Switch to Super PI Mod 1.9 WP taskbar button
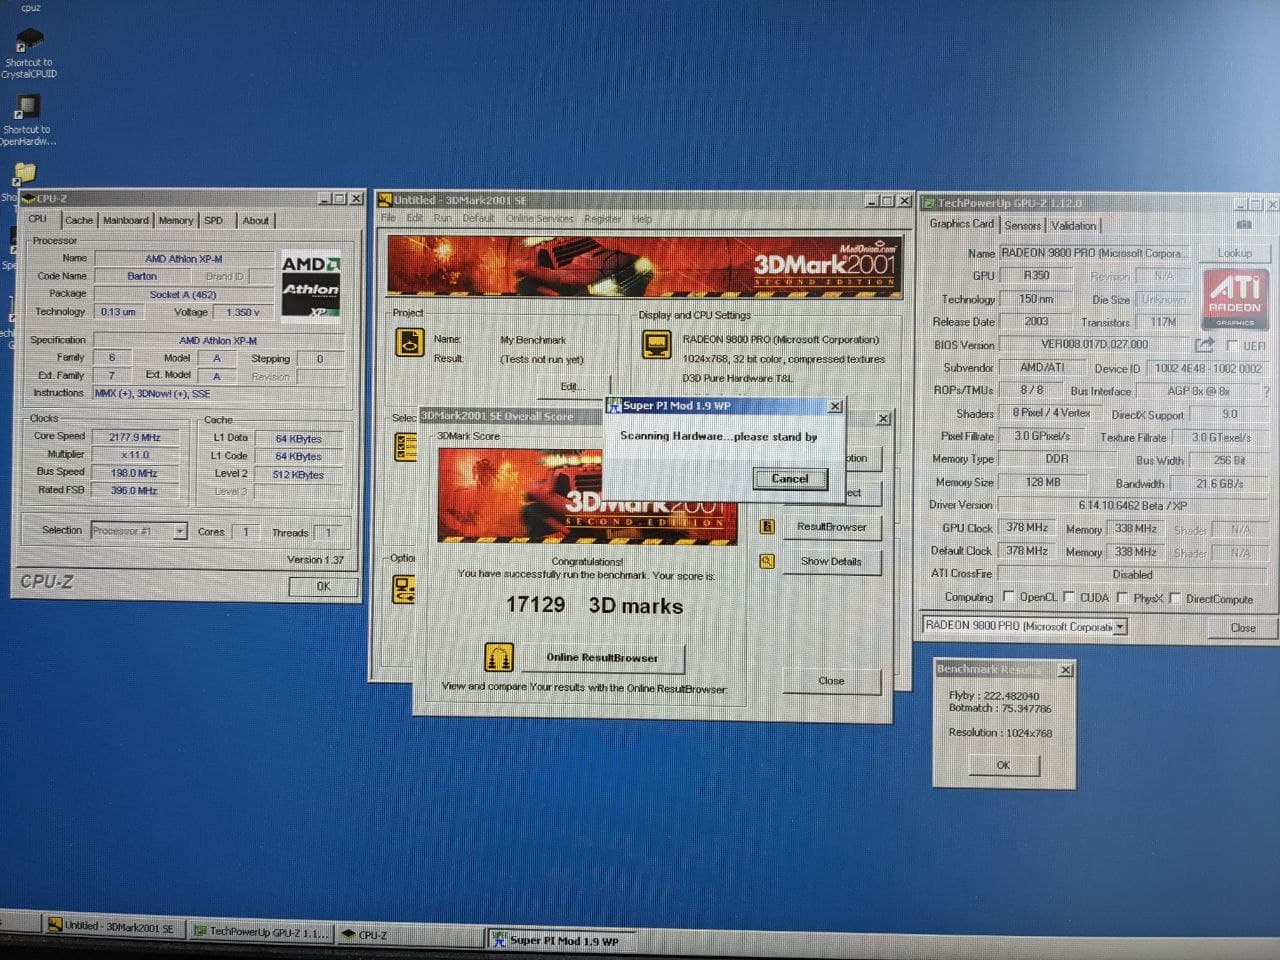Viewport: 1280px width, 960px height. point(561,940)
